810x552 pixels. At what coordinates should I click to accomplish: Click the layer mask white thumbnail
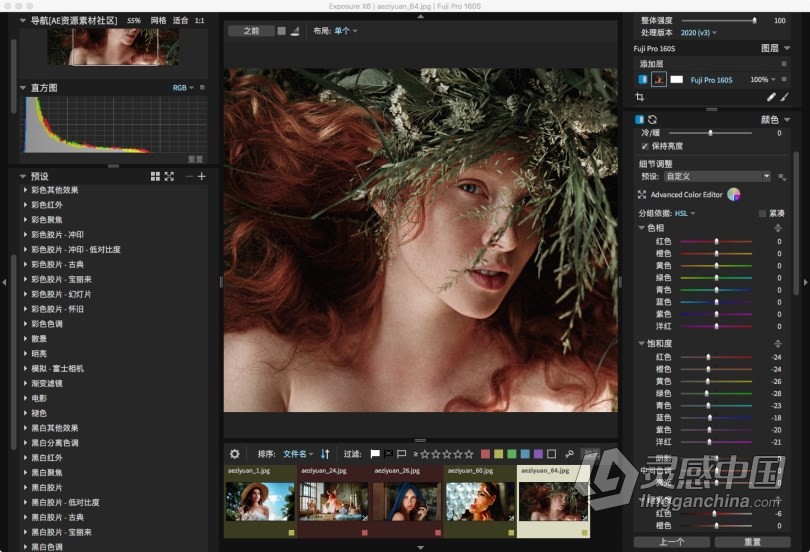(676, 80)
